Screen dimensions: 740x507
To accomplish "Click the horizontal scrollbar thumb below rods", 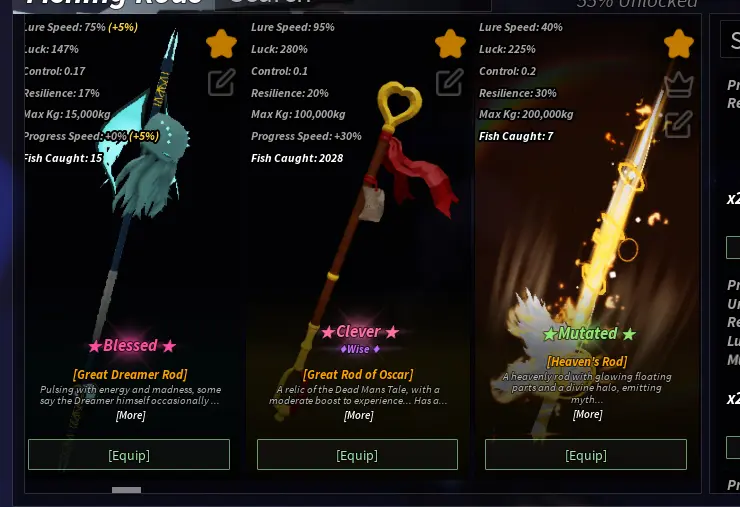I will coord(126,490).
